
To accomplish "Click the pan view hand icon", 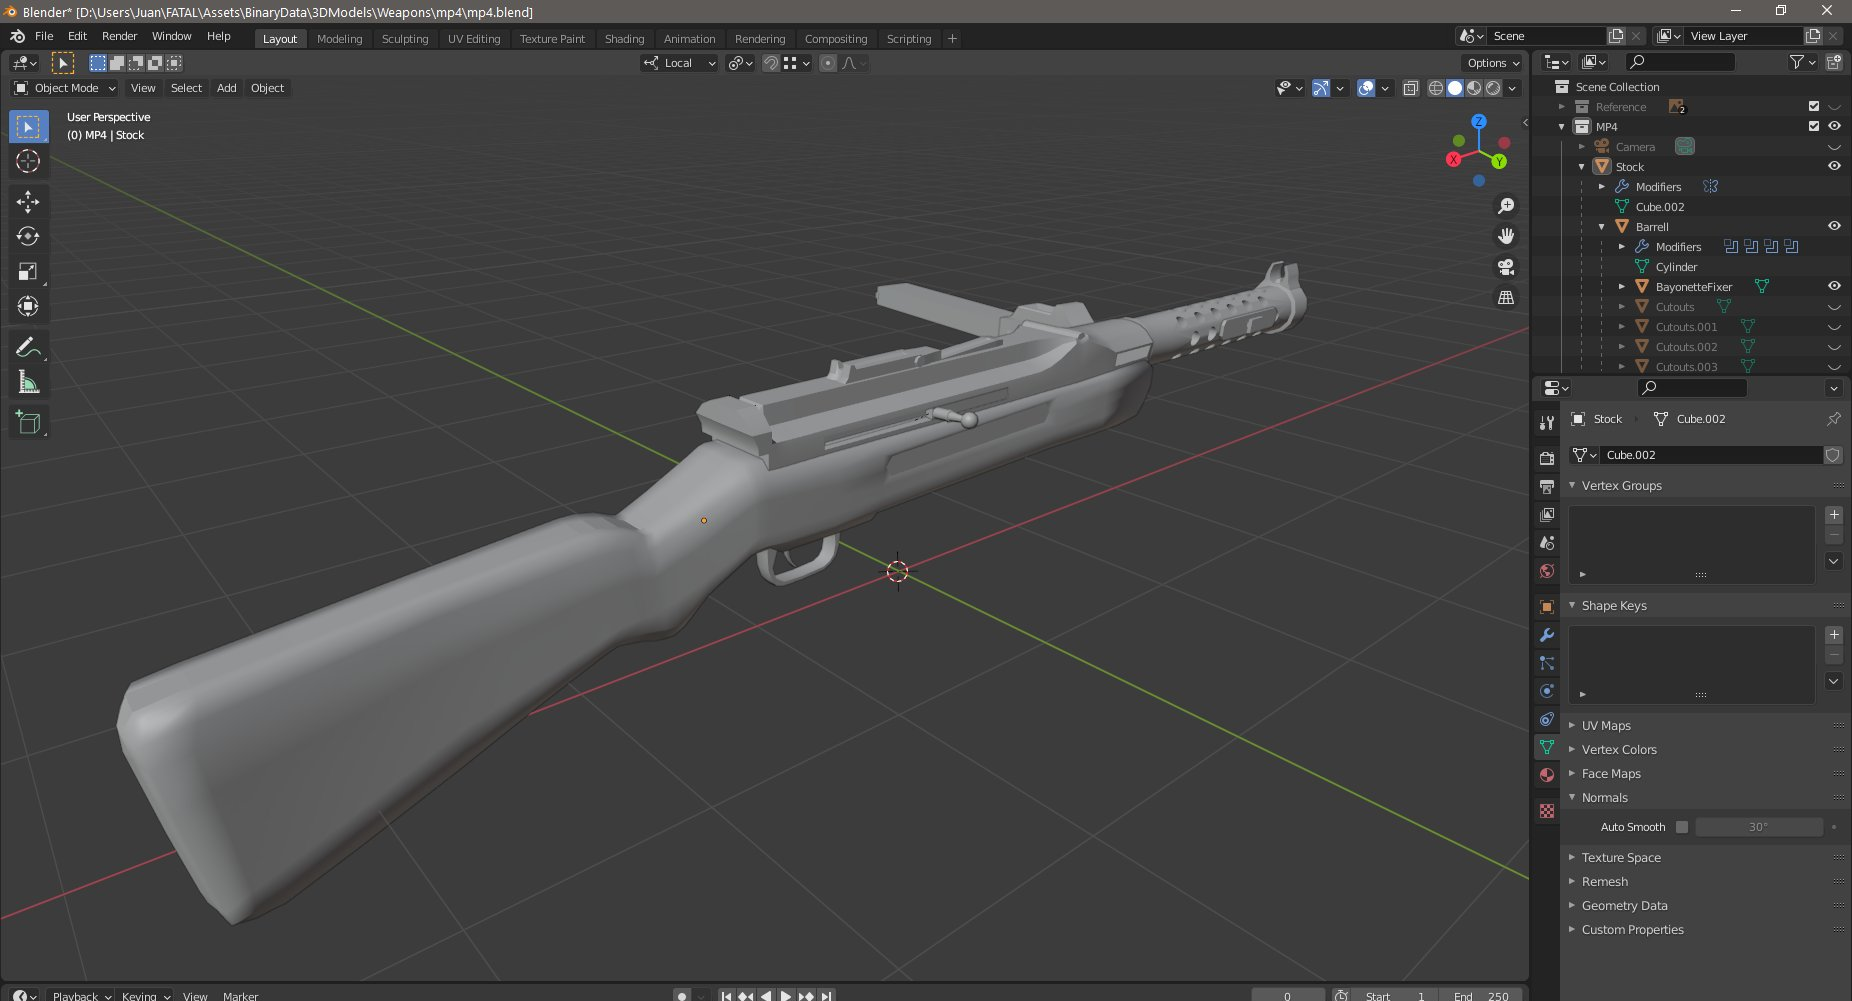I will [x=1506, y=236].
